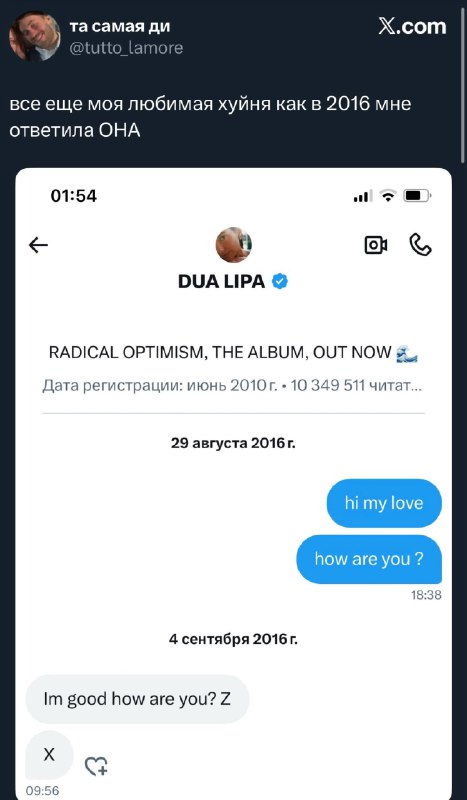The image size is (467, 800).
Task: Click the battery icon in the status bar
Action: [x=417, y=195]
